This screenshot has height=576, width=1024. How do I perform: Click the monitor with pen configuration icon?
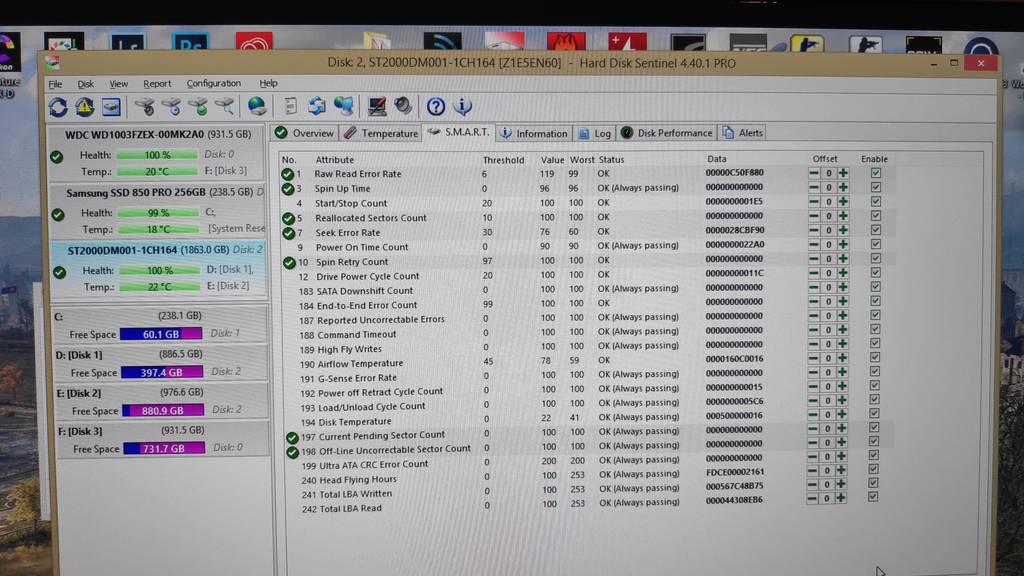pyautogui.click(x=377, y=106)
